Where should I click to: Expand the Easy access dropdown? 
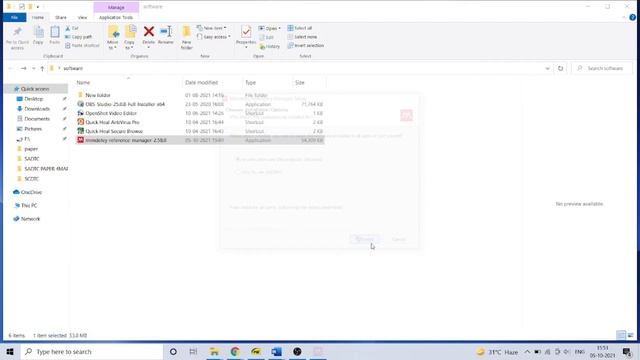tap(229, 37)
